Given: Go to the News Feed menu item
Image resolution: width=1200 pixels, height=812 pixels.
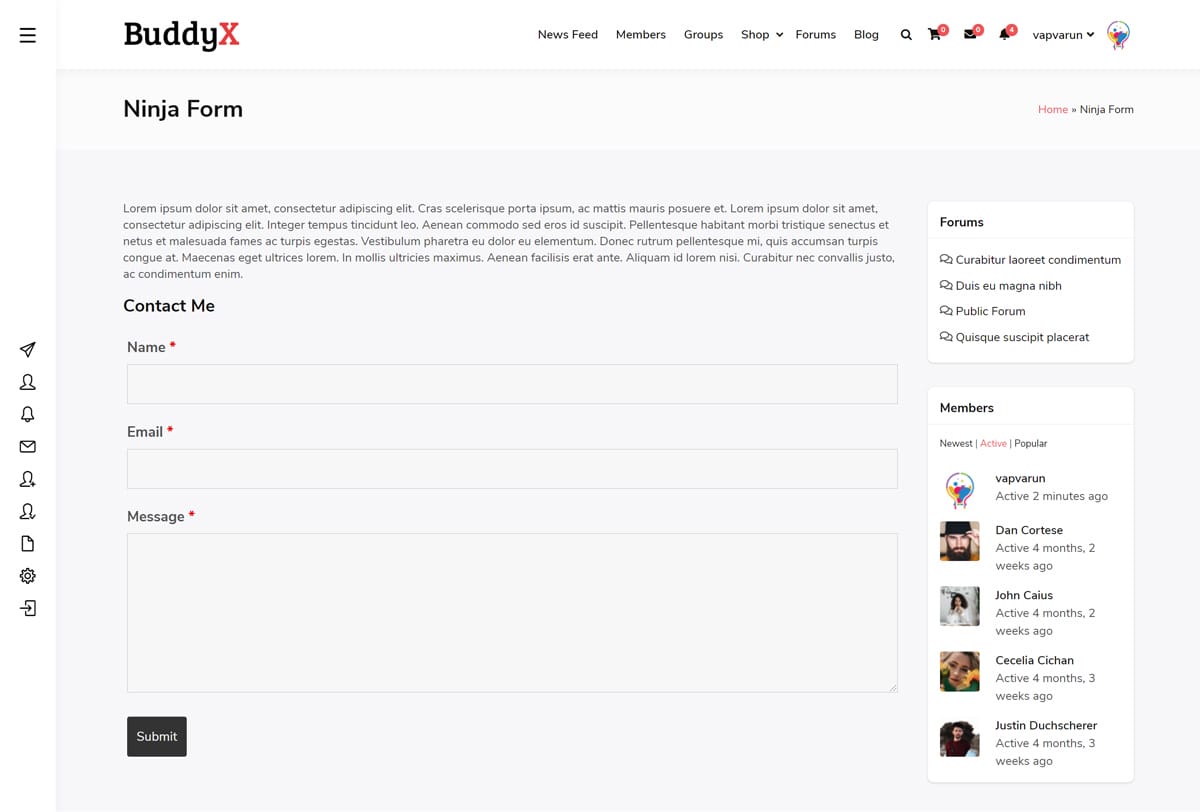Looking at the screenshot, I should click(567, 35).
